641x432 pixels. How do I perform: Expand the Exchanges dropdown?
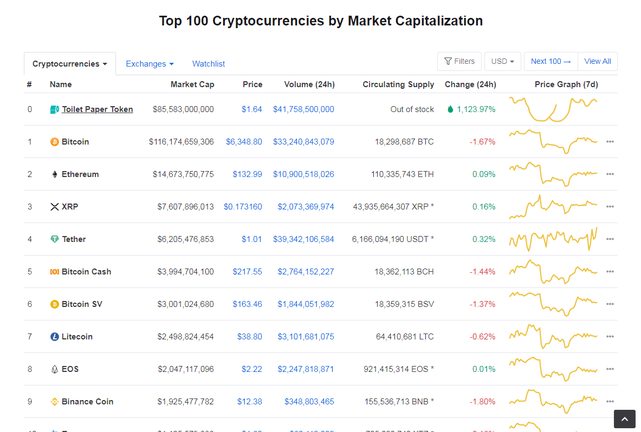(x=150, y=64)
